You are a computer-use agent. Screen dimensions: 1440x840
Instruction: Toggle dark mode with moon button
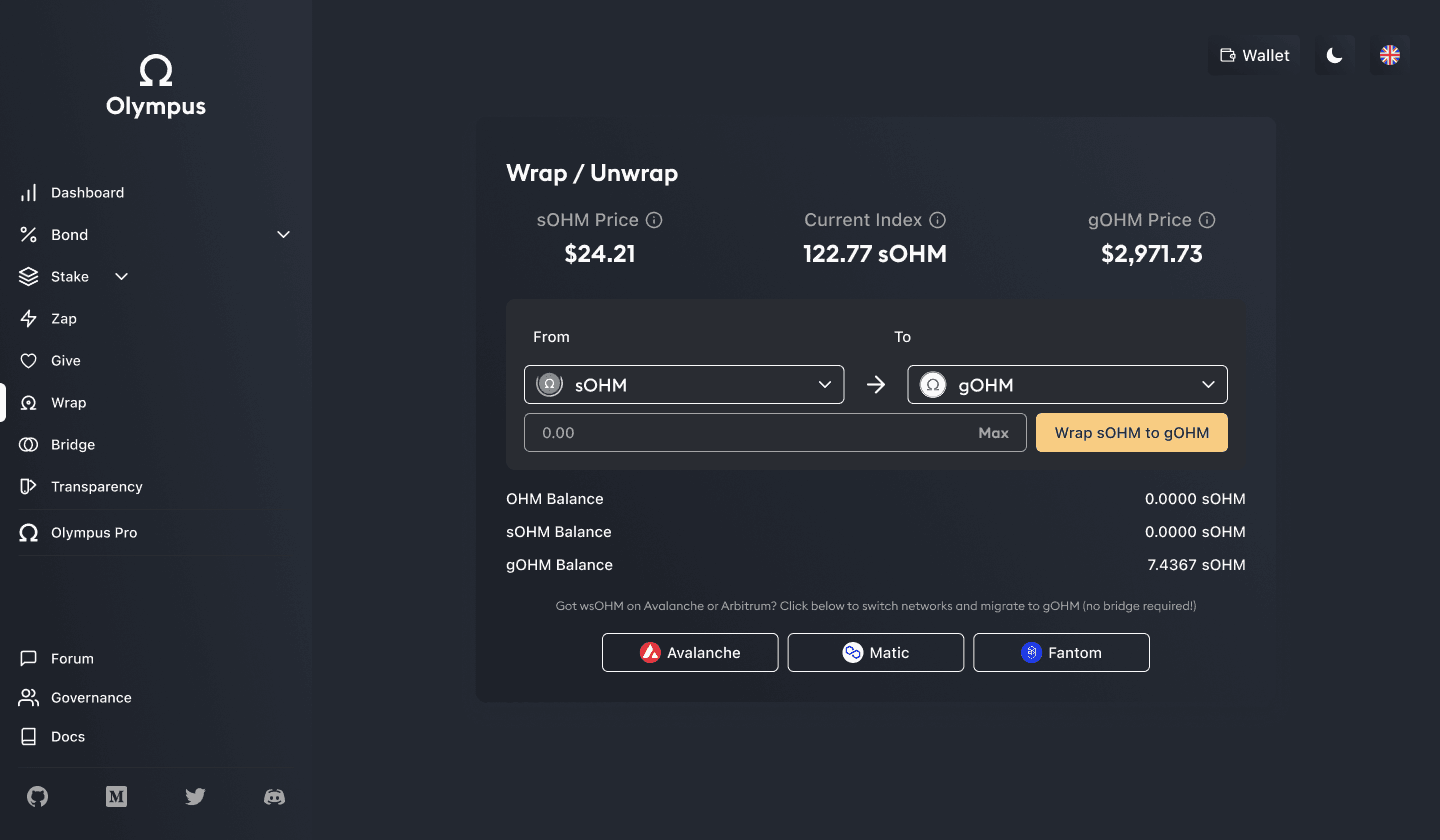pos(1334,55)
